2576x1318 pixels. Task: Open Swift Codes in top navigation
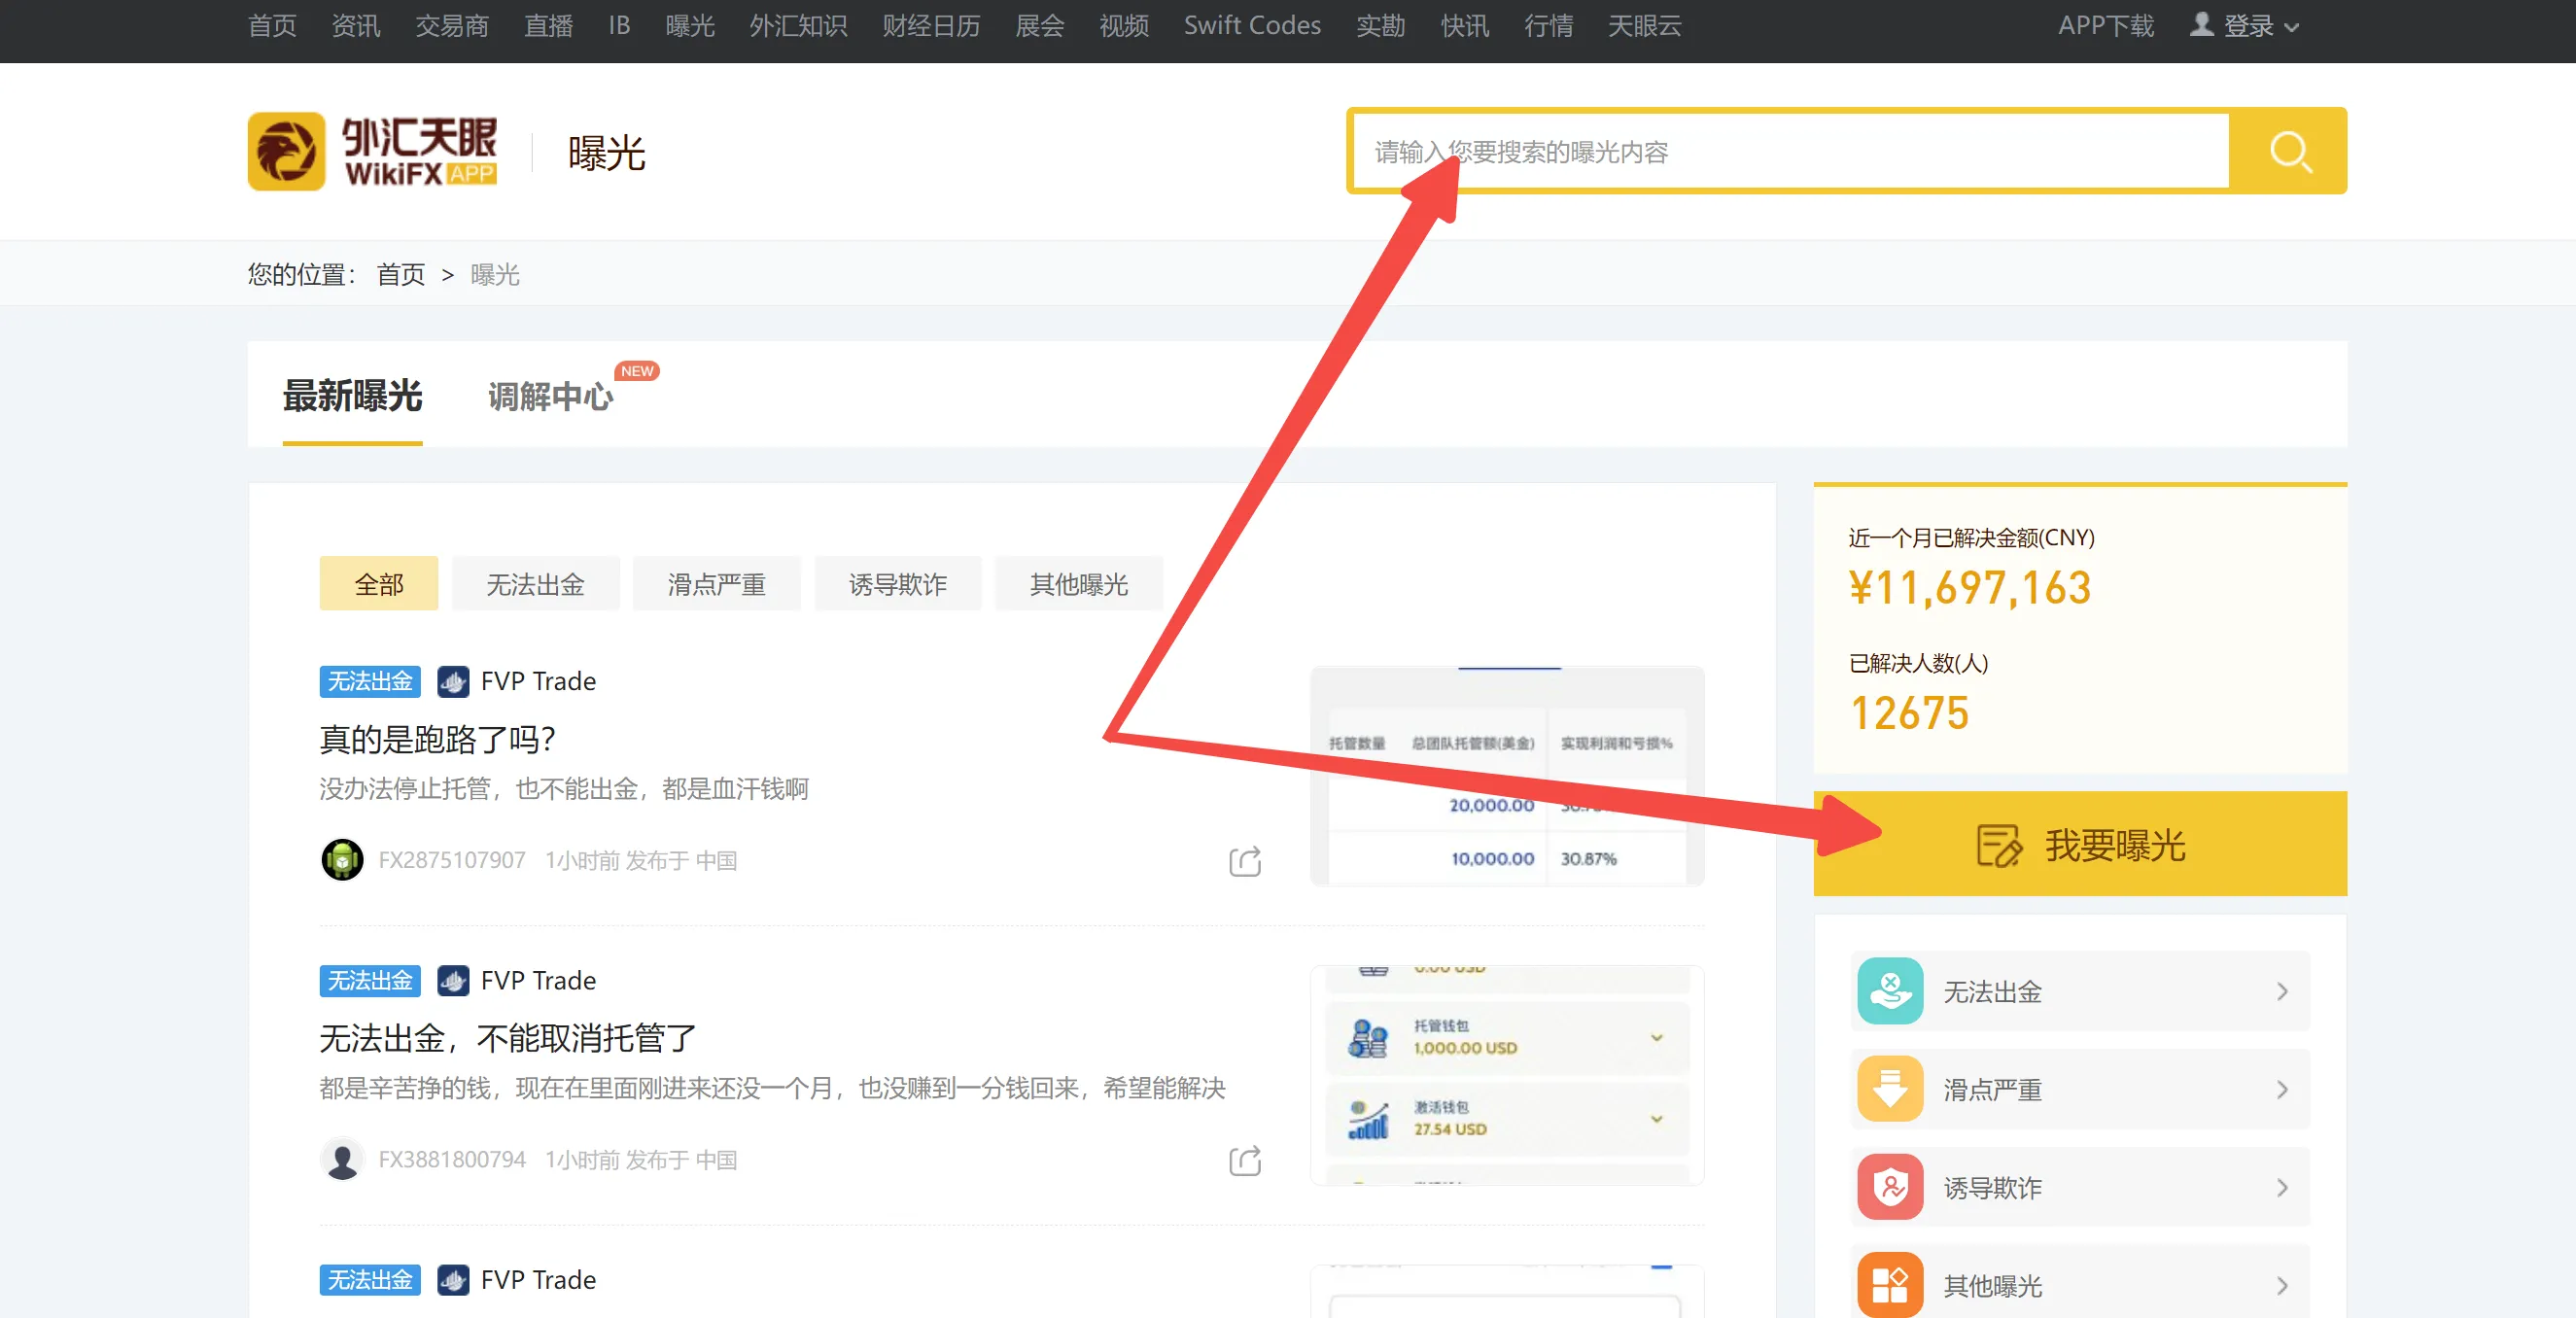pos(1252,25)
